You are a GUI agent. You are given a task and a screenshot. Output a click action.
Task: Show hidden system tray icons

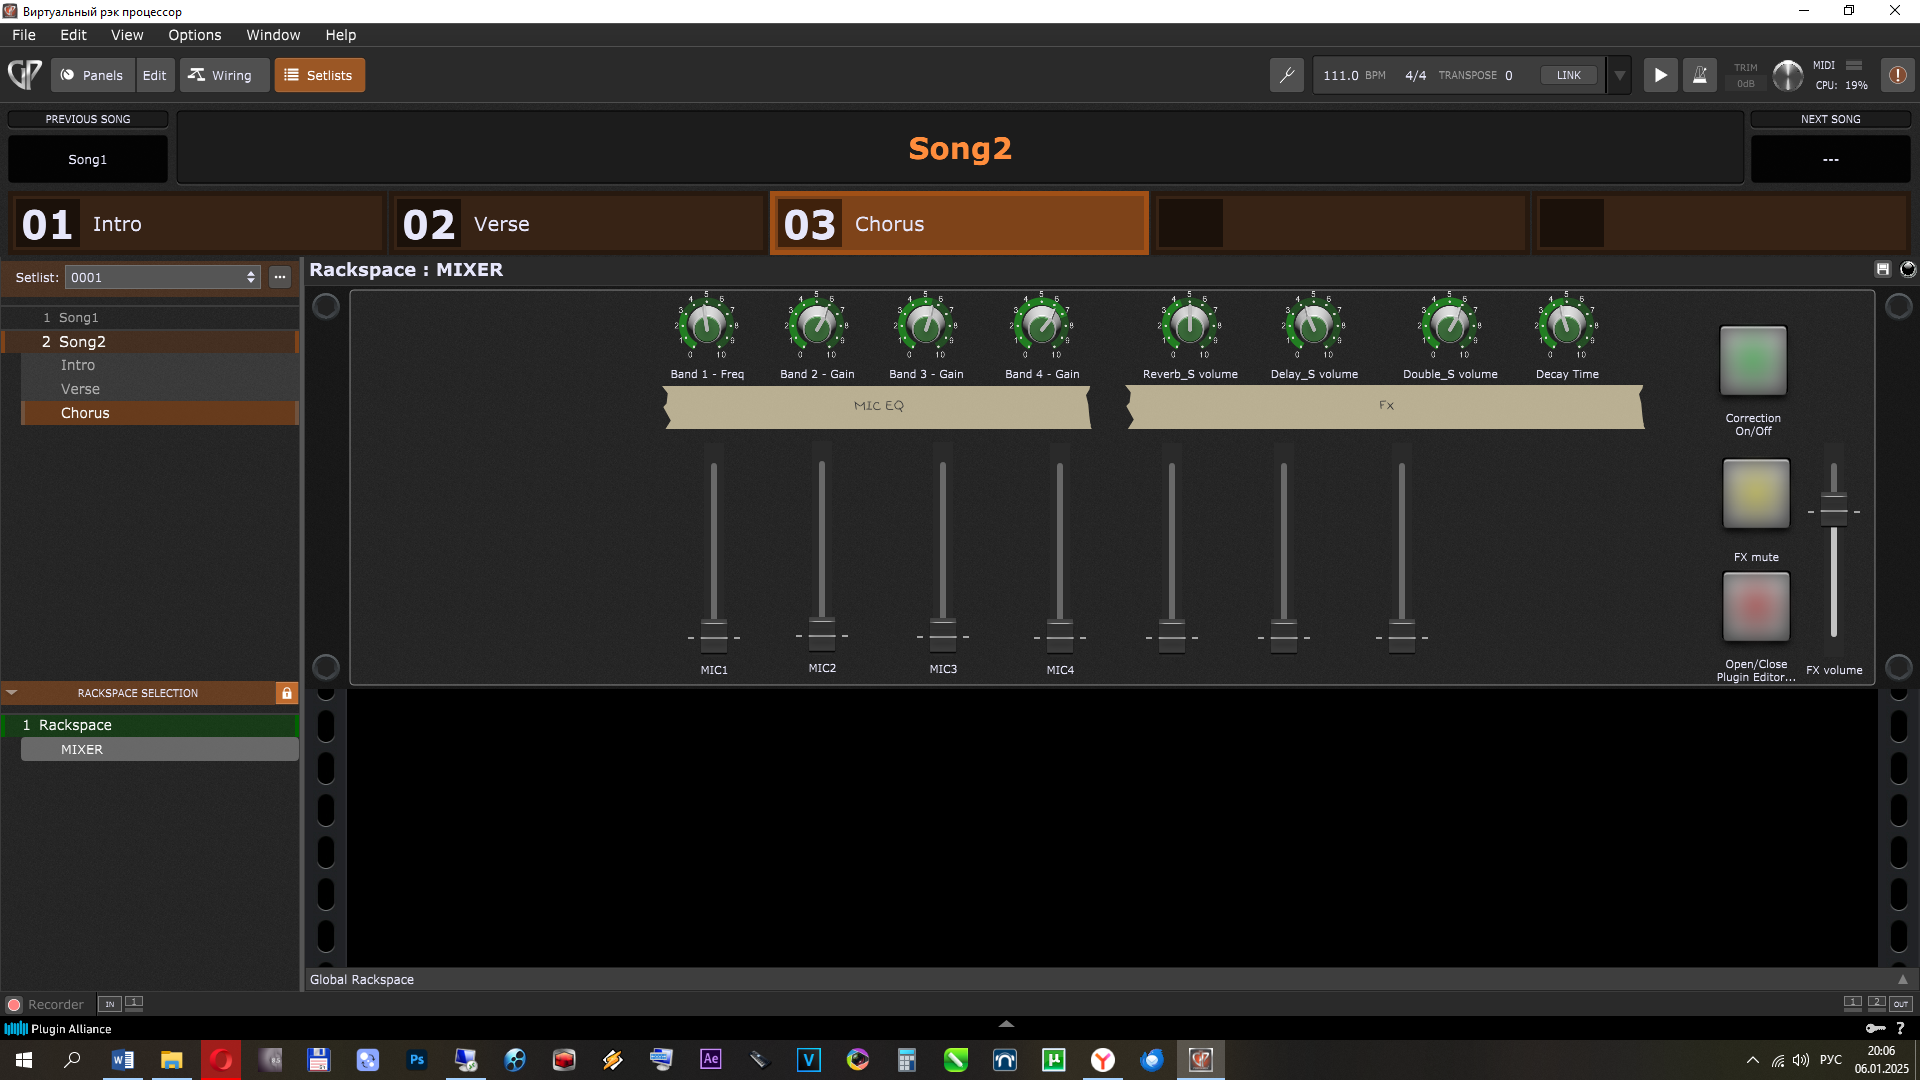[1752, 1060]
